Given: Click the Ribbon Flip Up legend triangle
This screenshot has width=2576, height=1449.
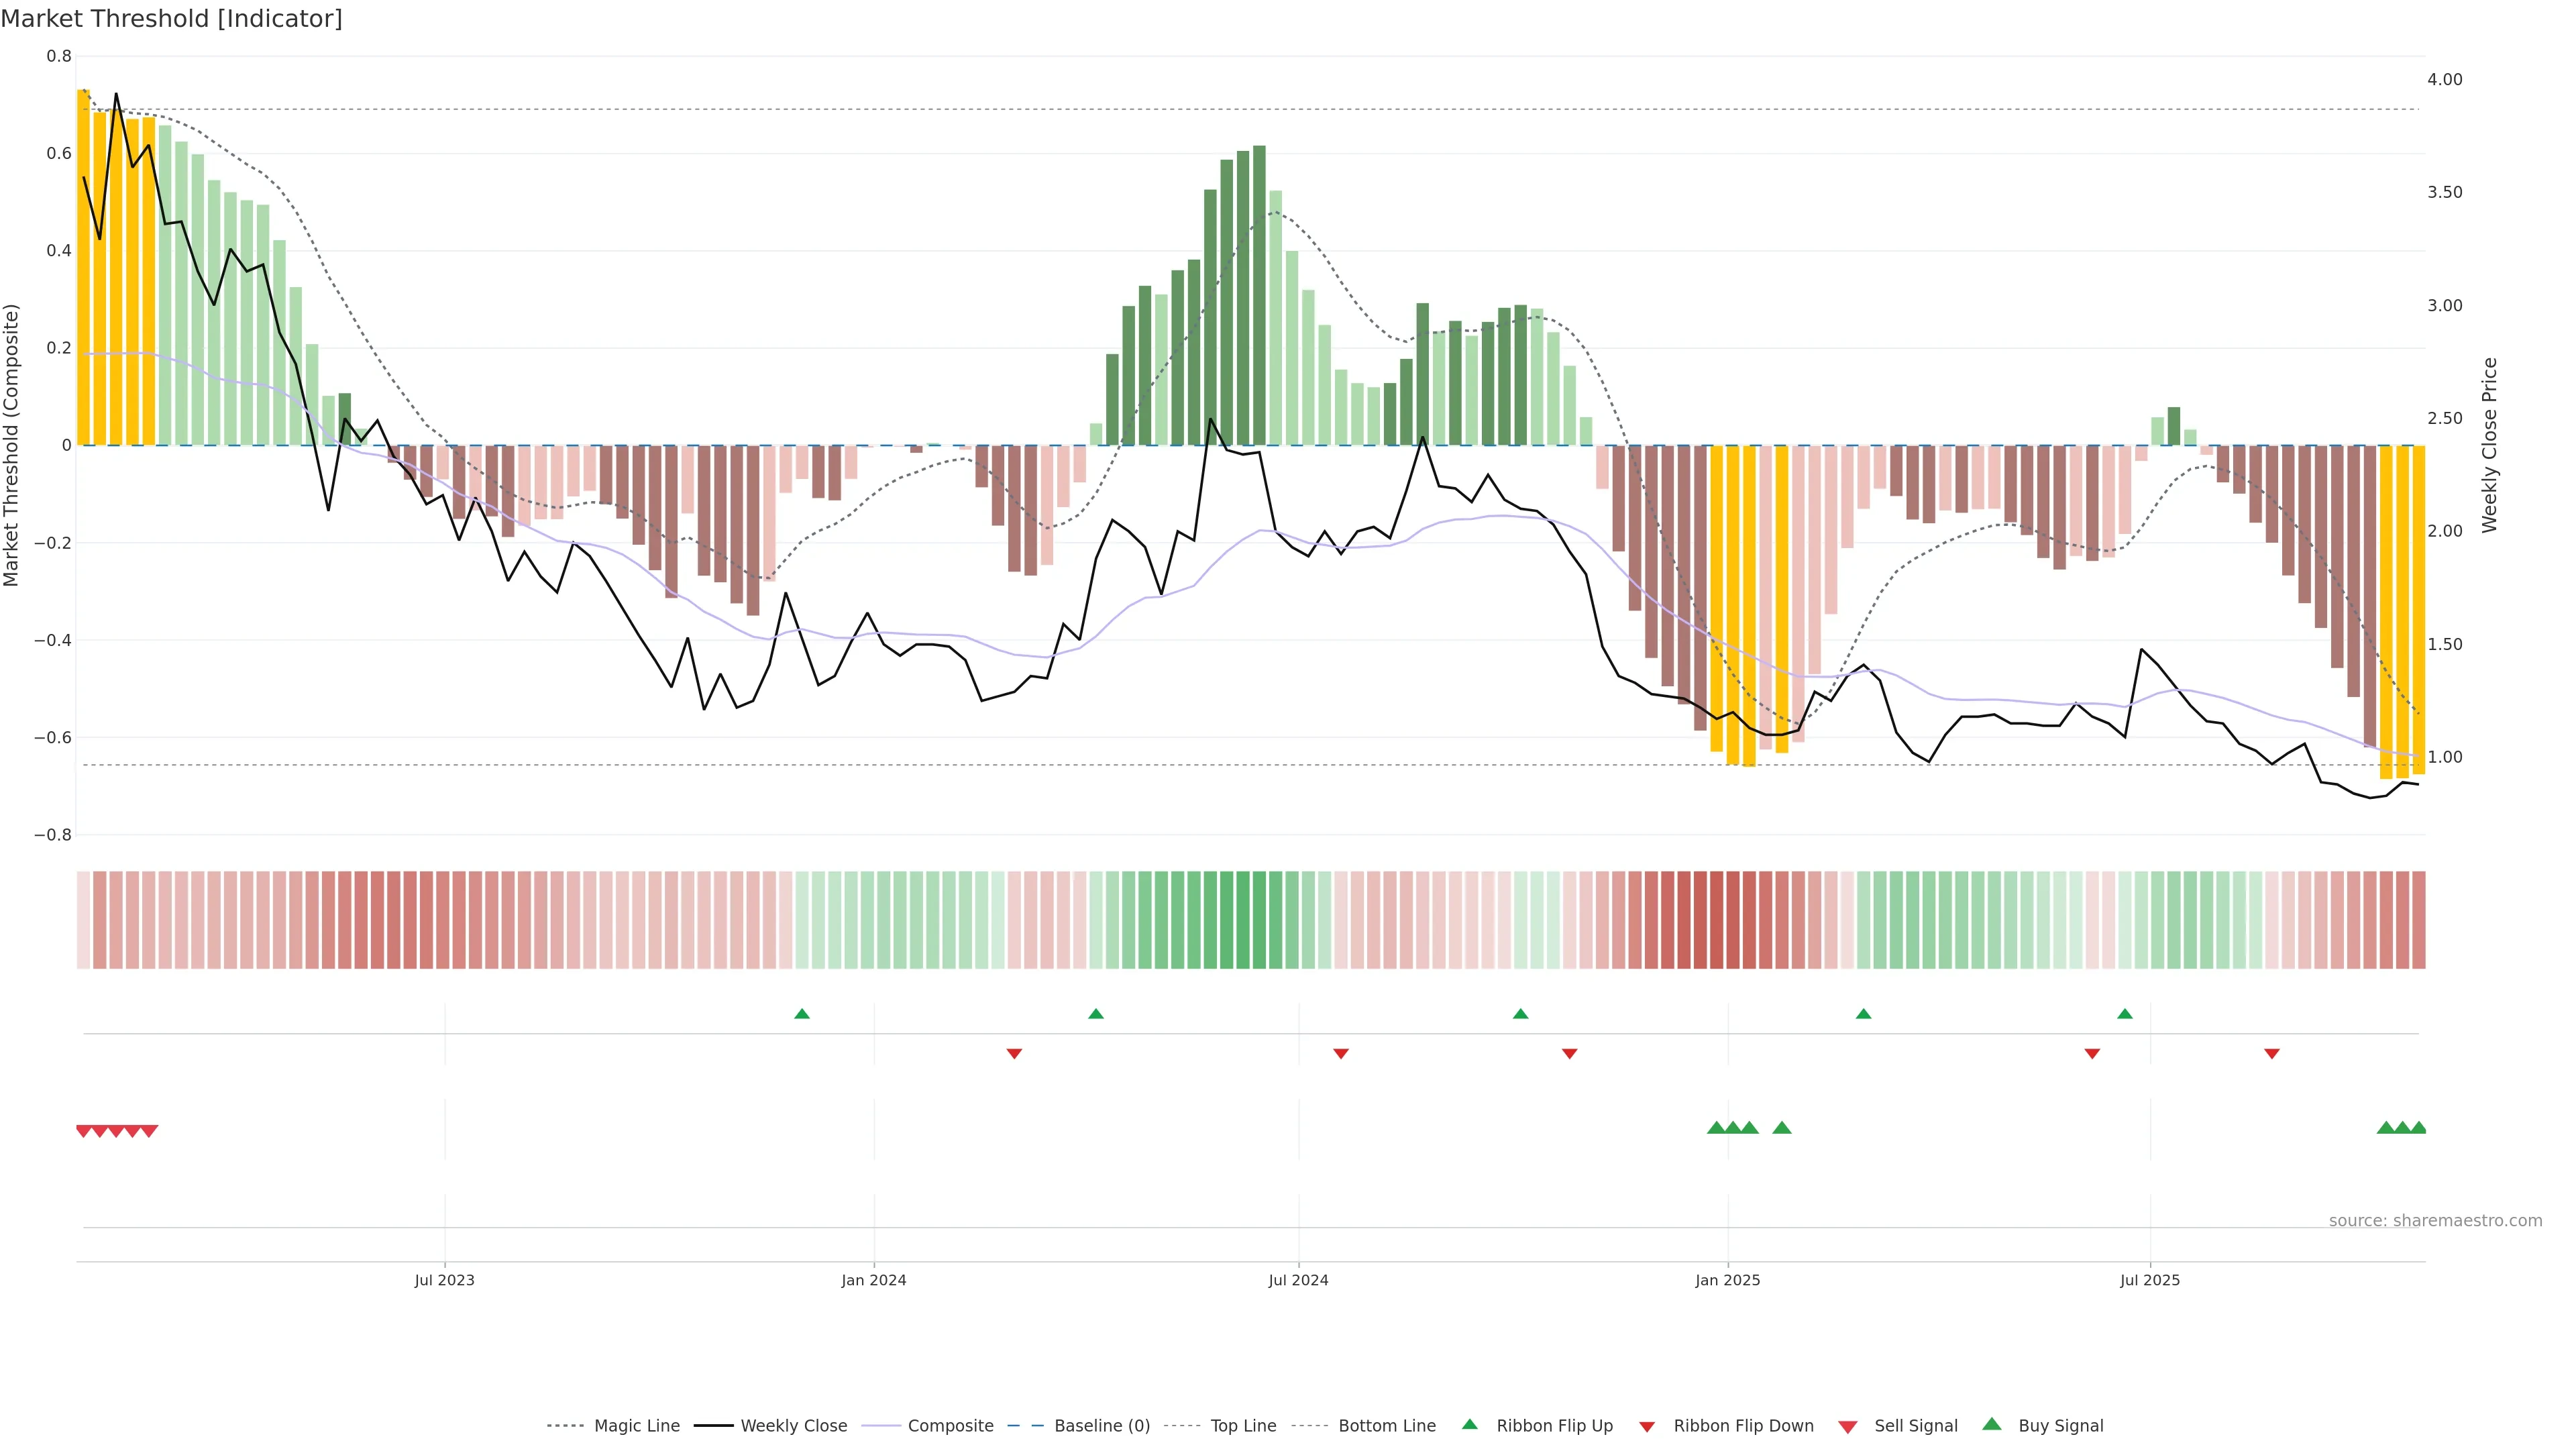Looking at the screenshot, I should click(1469, 1424).
